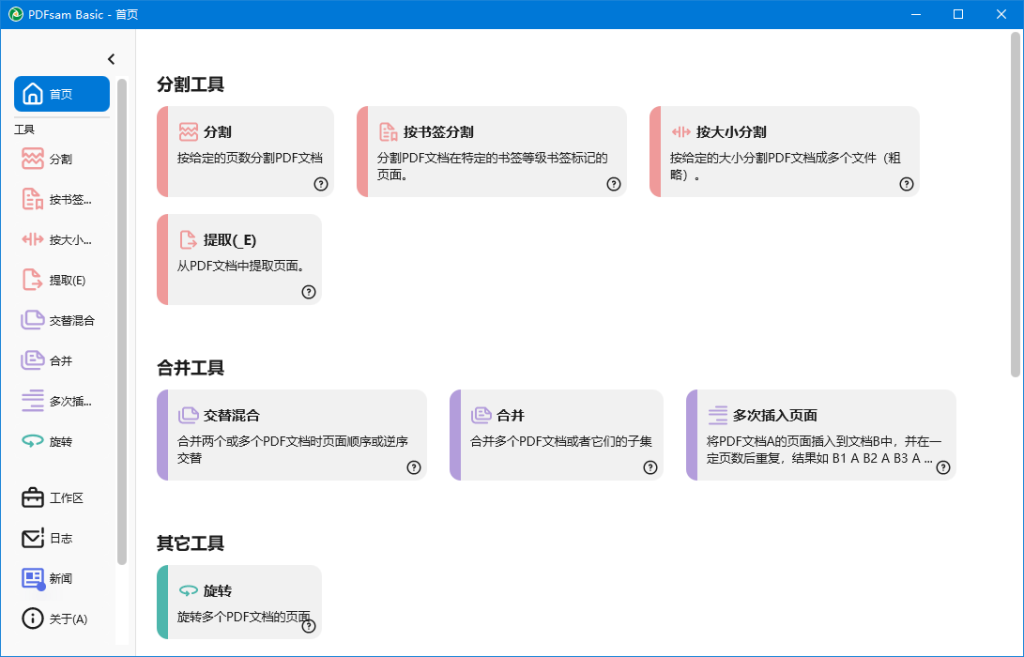Viewport: 1024px width, 657px height.
Task: Click the 分割 label in the sidebar
Action: pyautogui.click(x=61, y=159)
